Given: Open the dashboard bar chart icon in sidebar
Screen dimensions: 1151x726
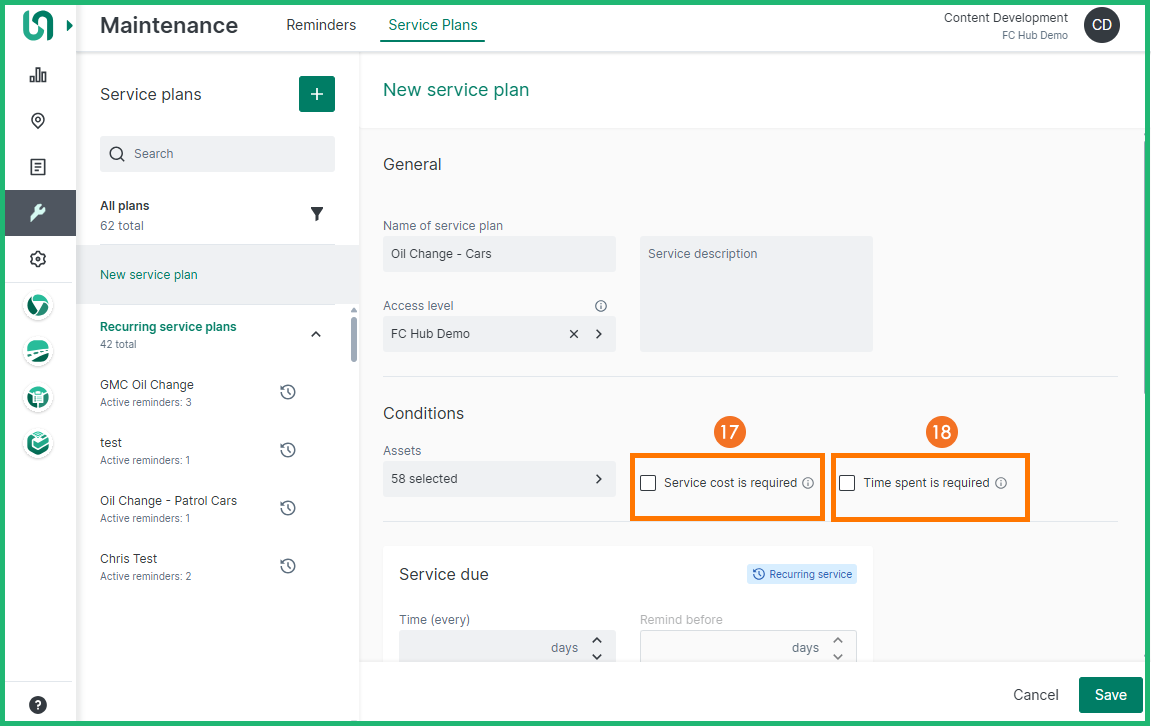Looking at the screenshot, I should coord(38,75).
